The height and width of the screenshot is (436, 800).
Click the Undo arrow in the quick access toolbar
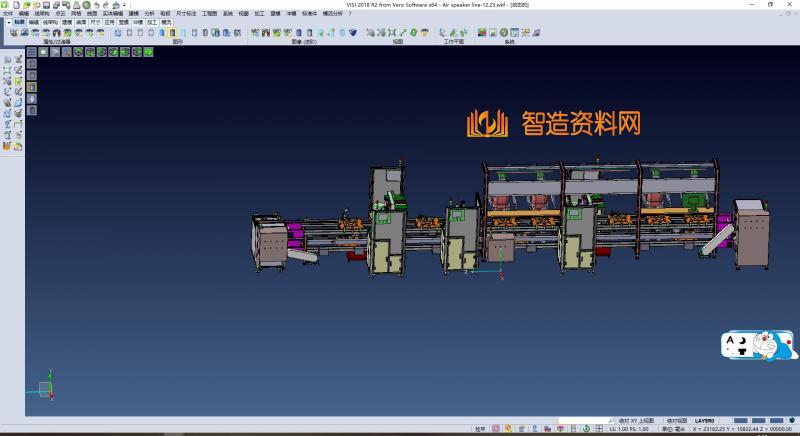click(97, 5)
